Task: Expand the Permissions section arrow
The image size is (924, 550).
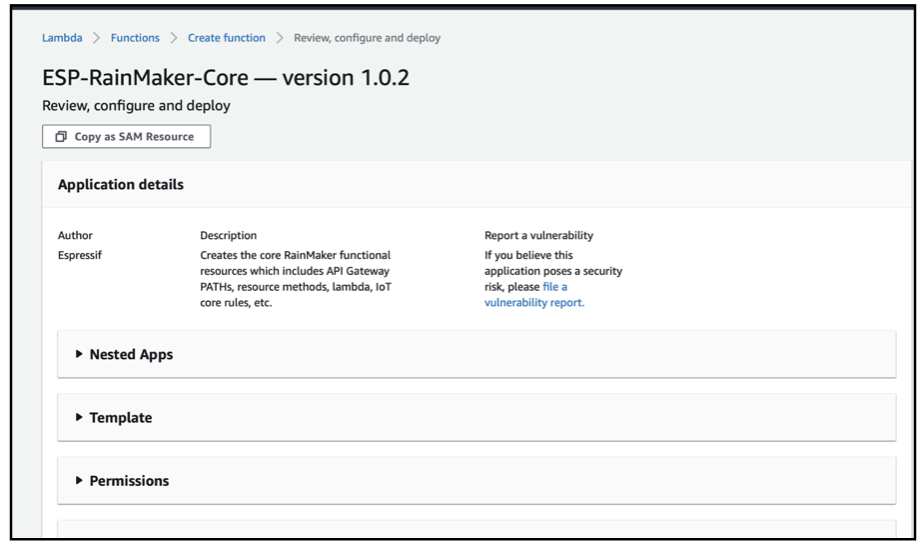Action: pos(79,480)
